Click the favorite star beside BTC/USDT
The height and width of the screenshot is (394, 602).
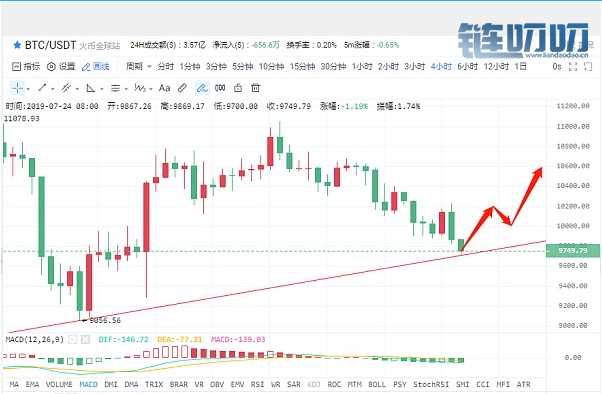(x=17, y=45)
